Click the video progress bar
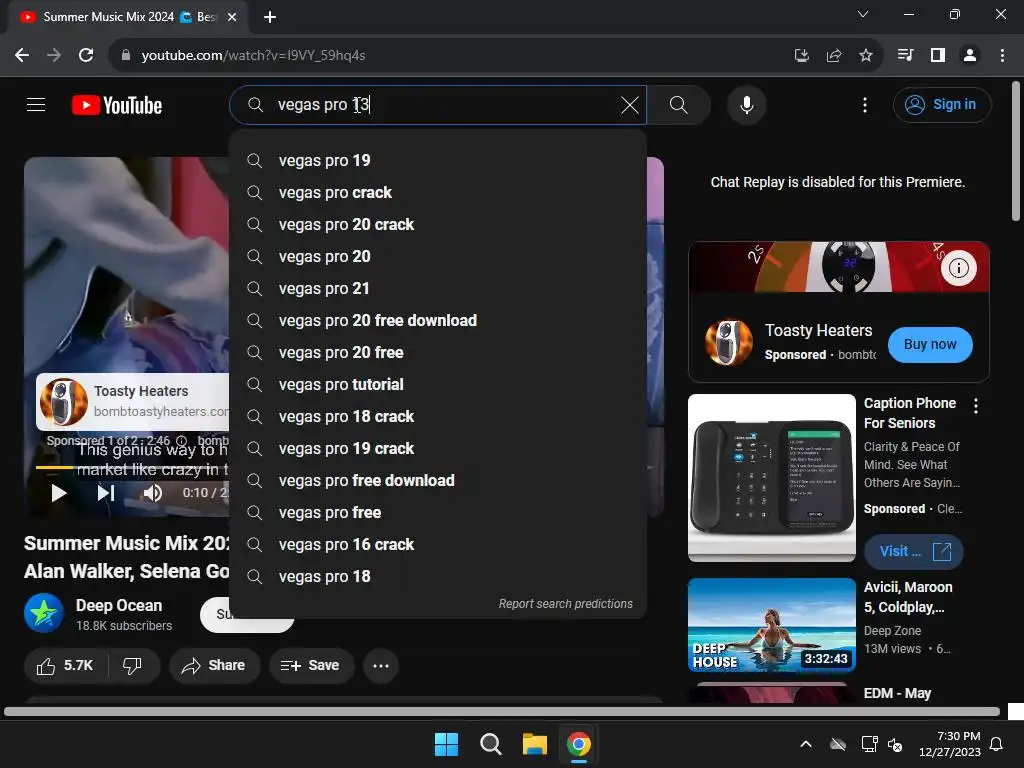 pyautogui.click(x=133, y=468)
